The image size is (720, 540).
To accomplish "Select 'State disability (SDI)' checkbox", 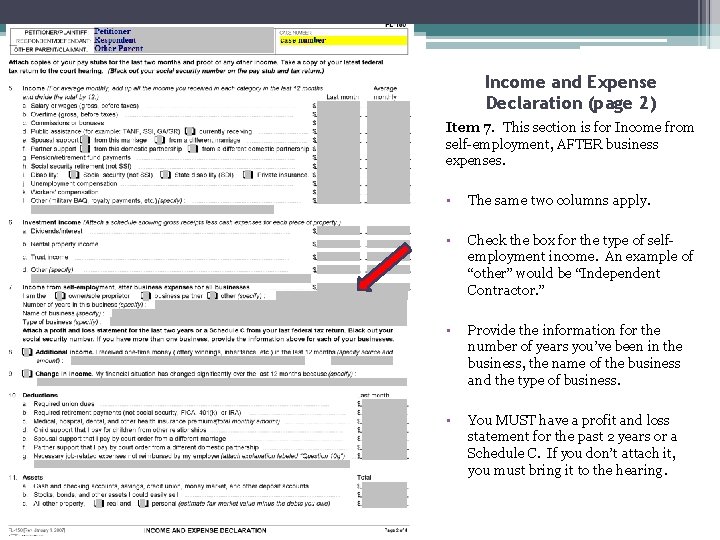I will point(165,174).
